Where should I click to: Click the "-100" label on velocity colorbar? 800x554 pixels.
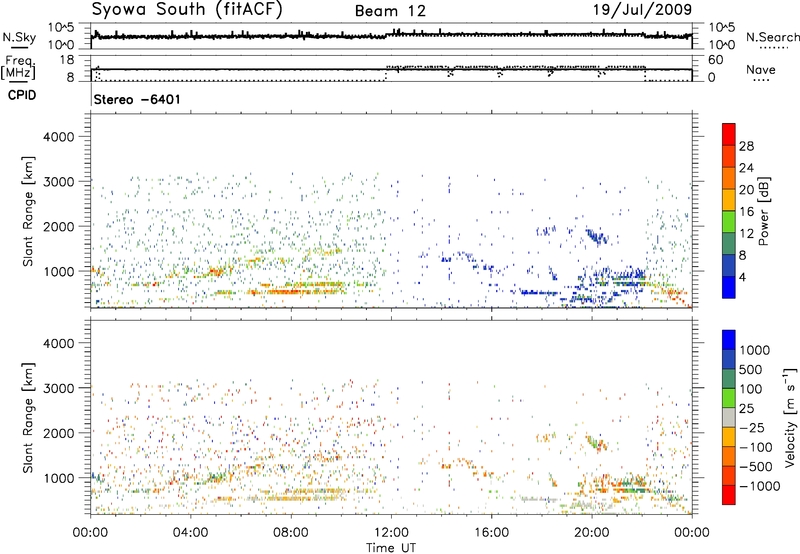(756, 447)
